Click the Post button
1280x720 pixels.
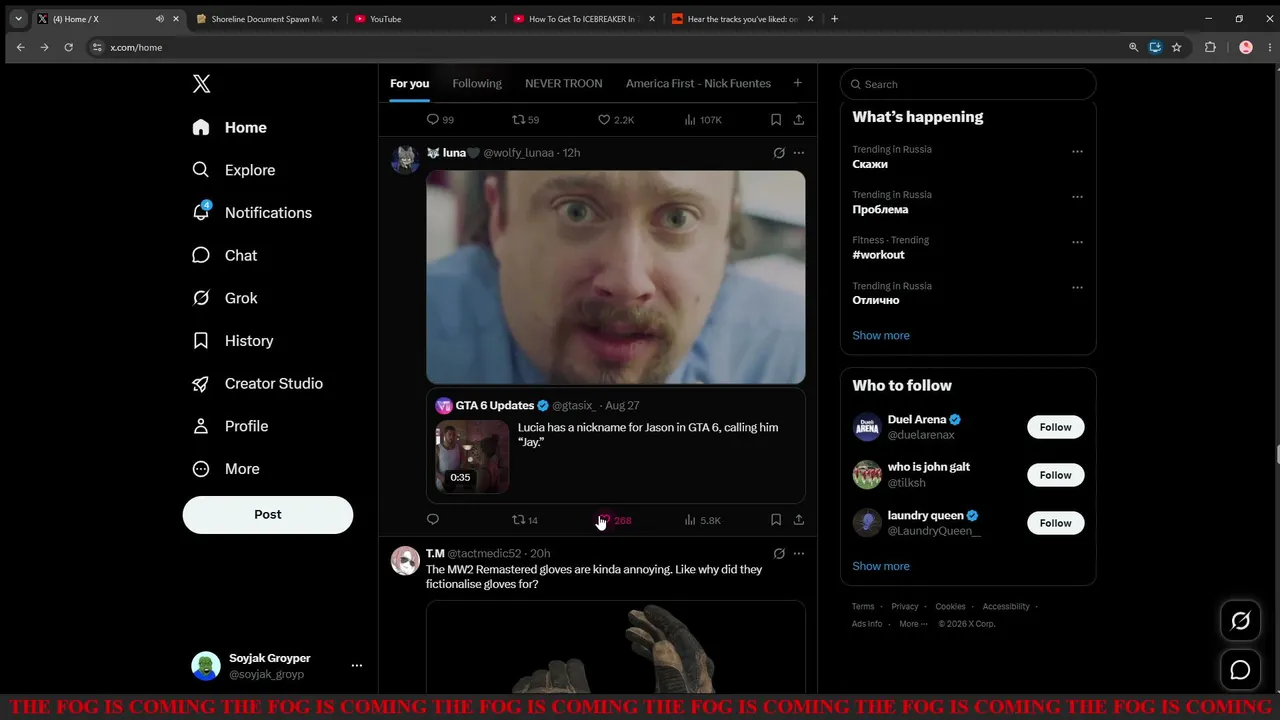point(268,515)
